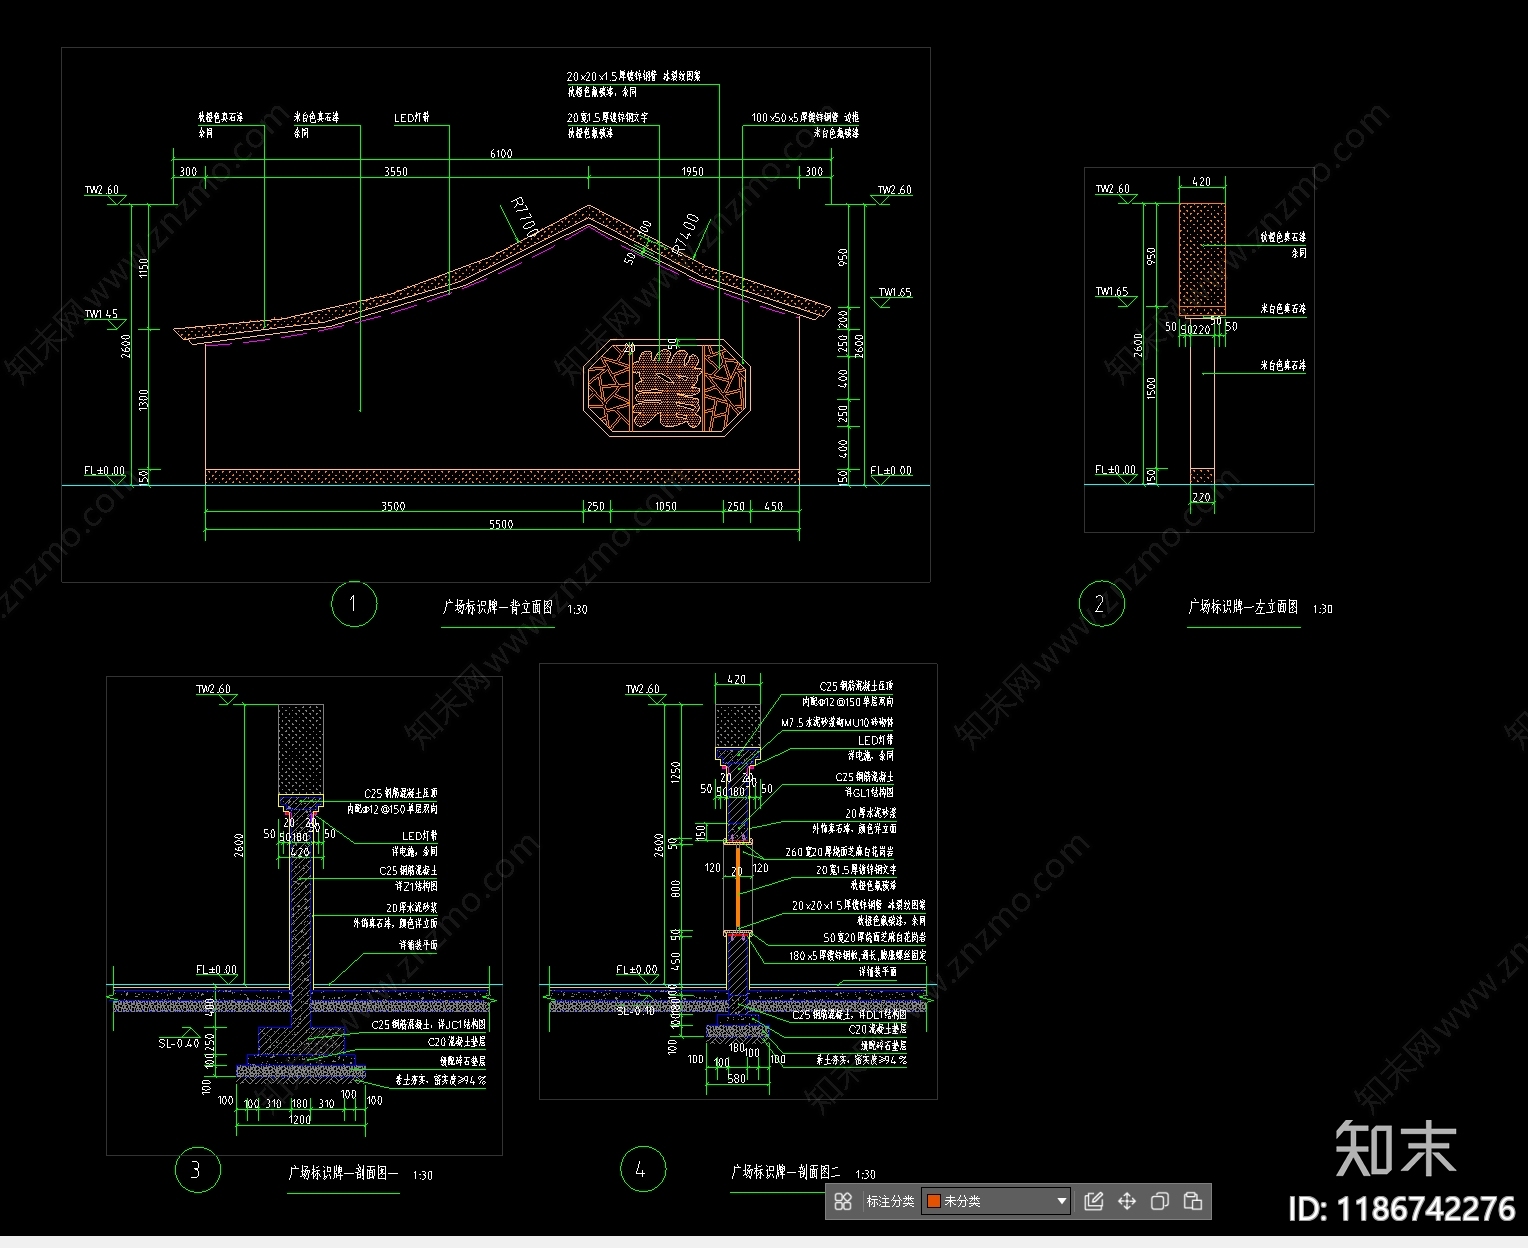This screenshot has height=1248, width=1528.
Task: Click the orange category color swatch
Action: pos(934,1201)
